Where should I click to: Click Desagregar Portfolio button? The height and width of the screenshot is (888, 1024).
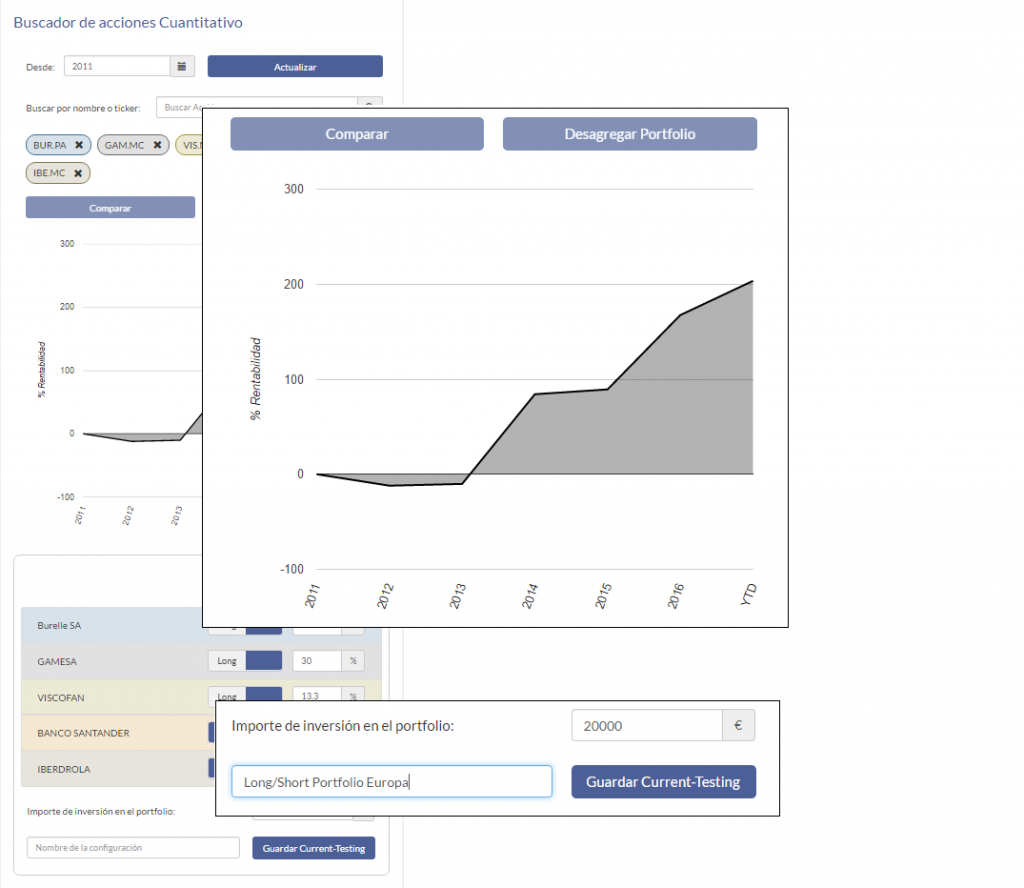coord(629,134)
